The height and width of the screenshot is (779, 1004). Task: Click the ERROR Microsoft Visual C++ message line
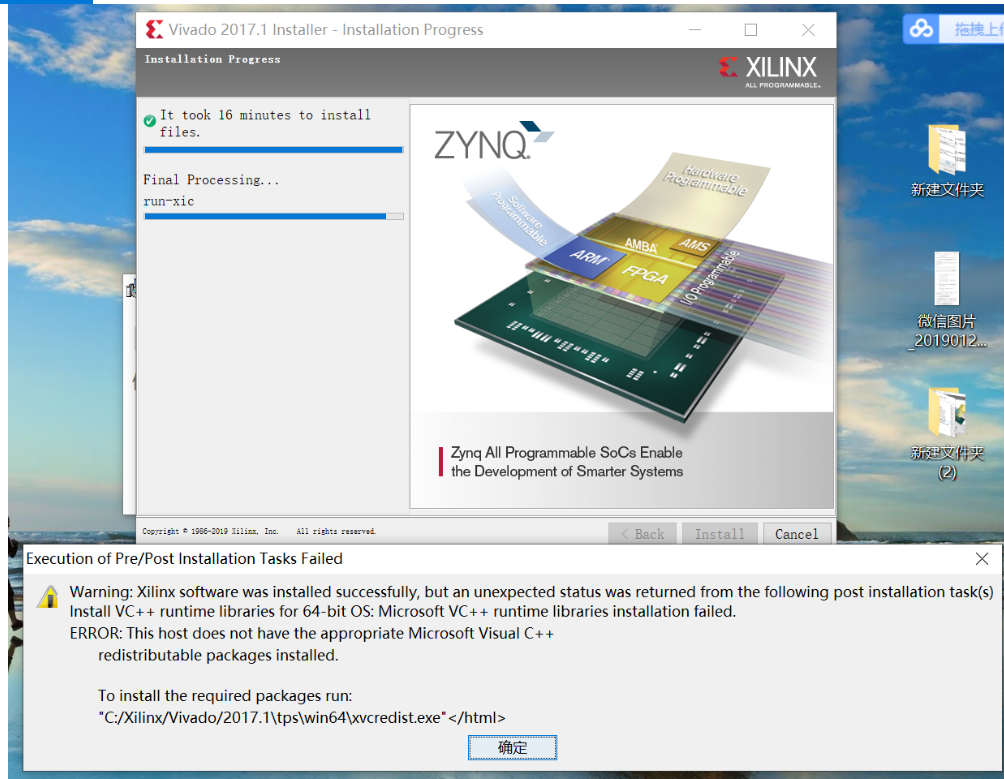[x=311, y=633]
